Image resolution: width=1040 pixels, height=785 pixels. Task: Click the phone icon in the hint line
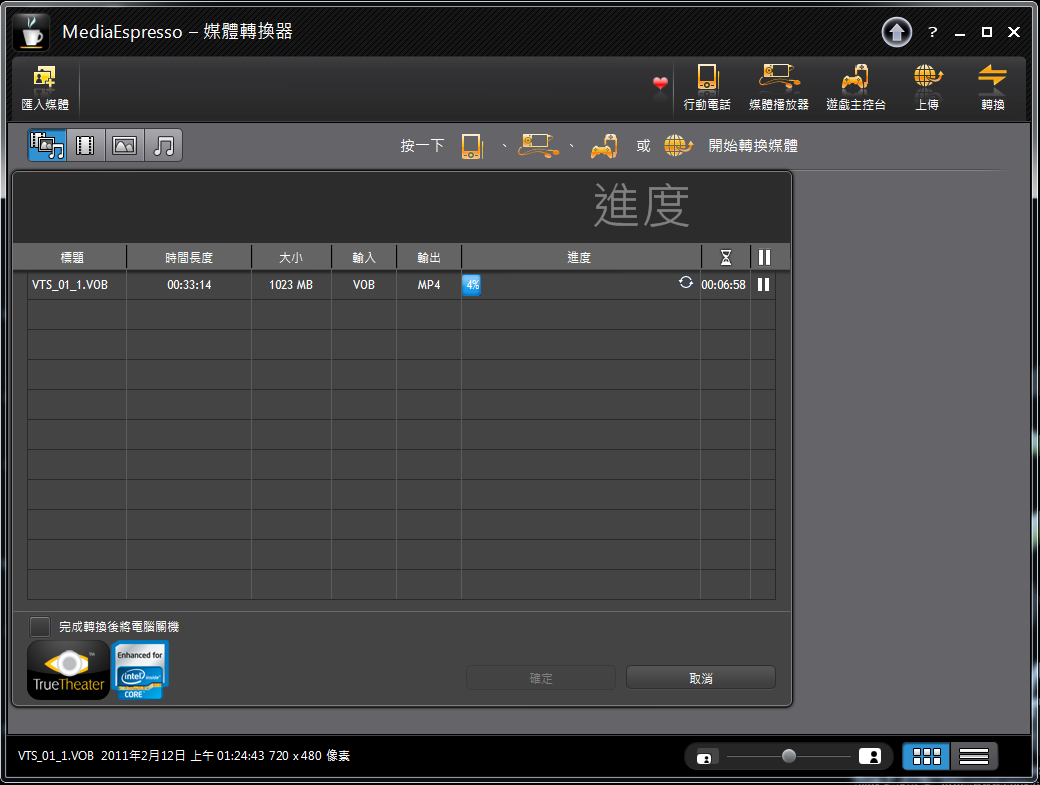click(x=472, y=146)
